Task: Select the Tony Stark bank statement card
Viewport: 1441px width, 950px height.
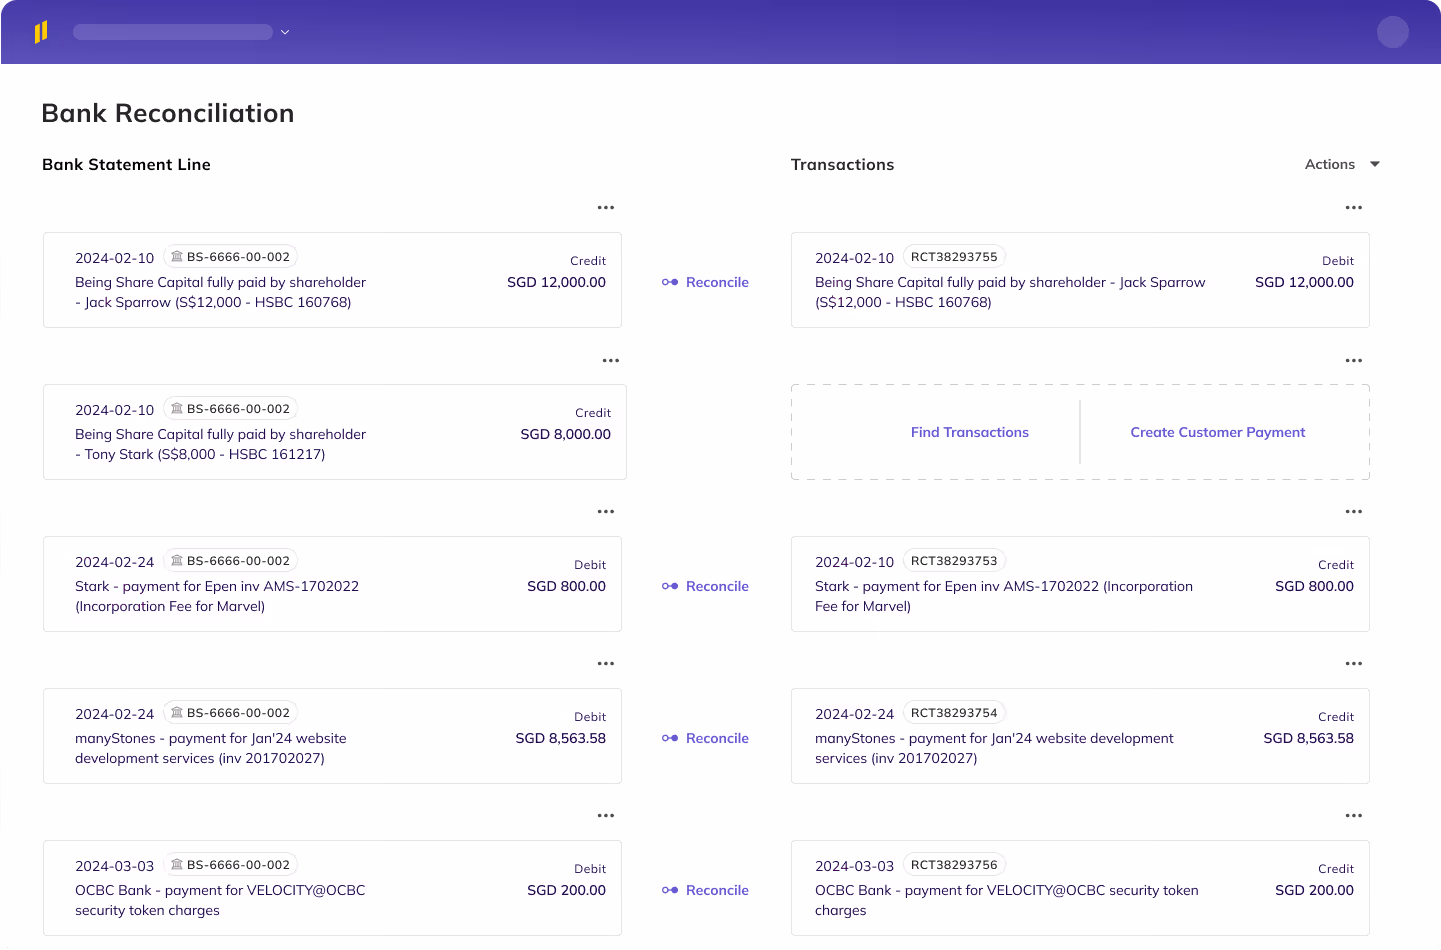Action: coord(334,431)
